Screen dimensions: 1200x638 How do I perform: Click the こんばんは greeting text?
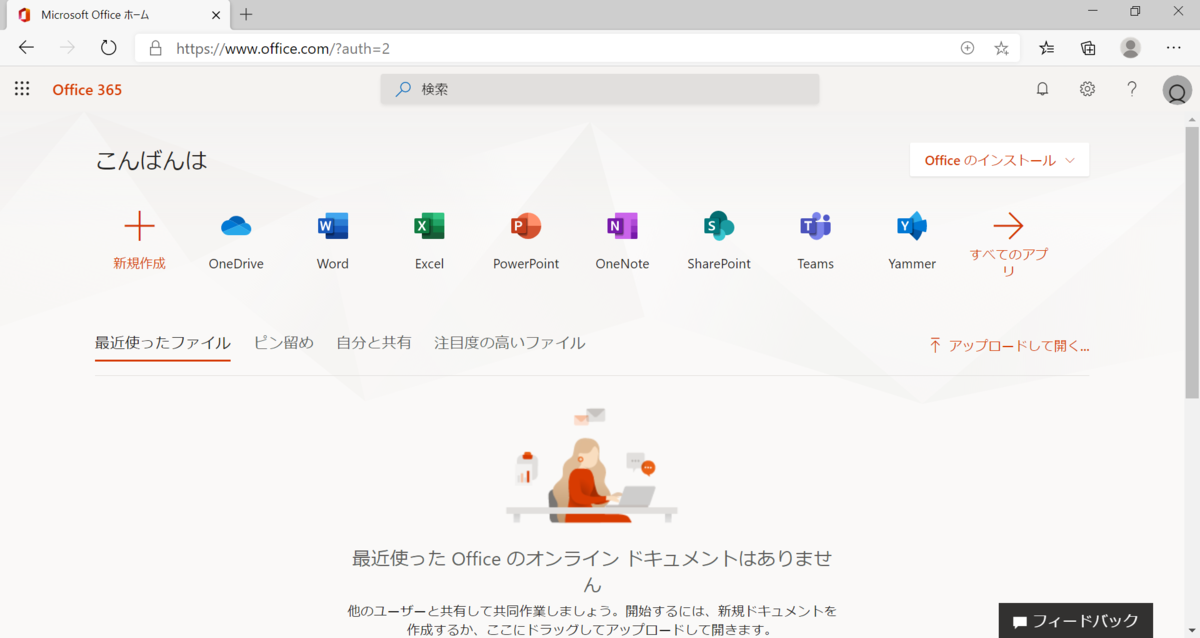pos(151,160)
